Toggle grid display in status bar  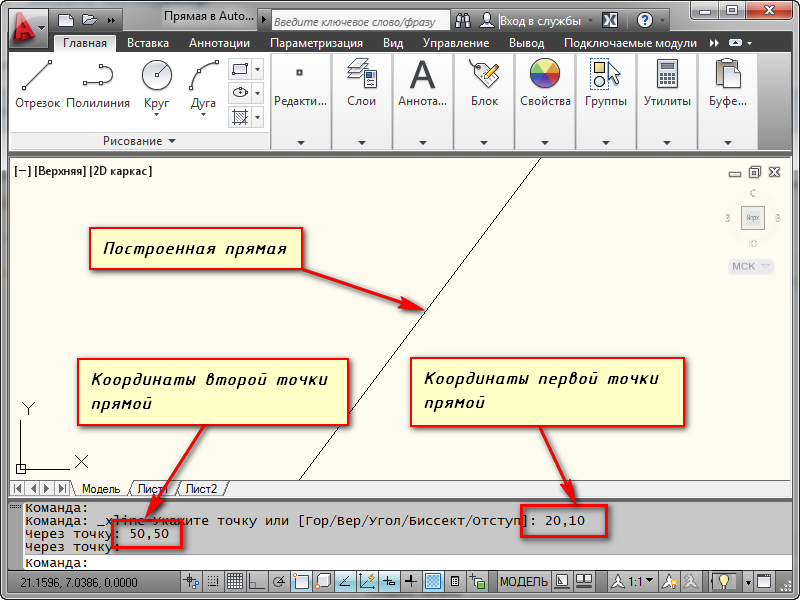tap(235, 581)
